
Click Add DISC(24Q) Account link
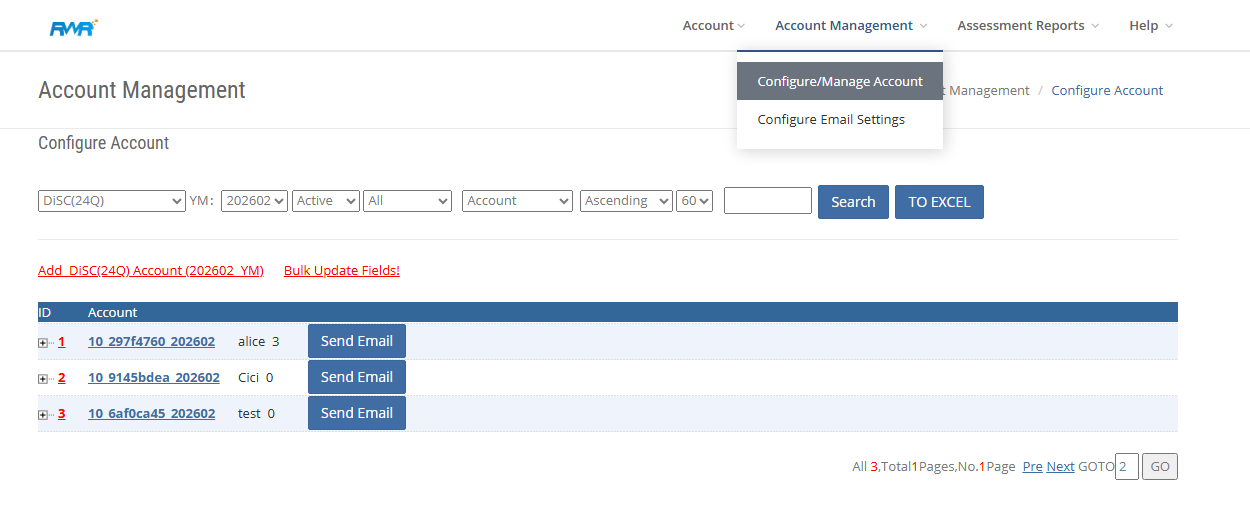pos(151,271)
